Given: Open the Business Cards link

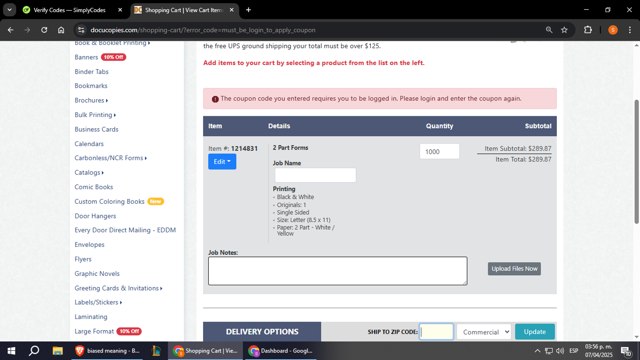Looking at the screenshot, I should (x=96, y=129).
